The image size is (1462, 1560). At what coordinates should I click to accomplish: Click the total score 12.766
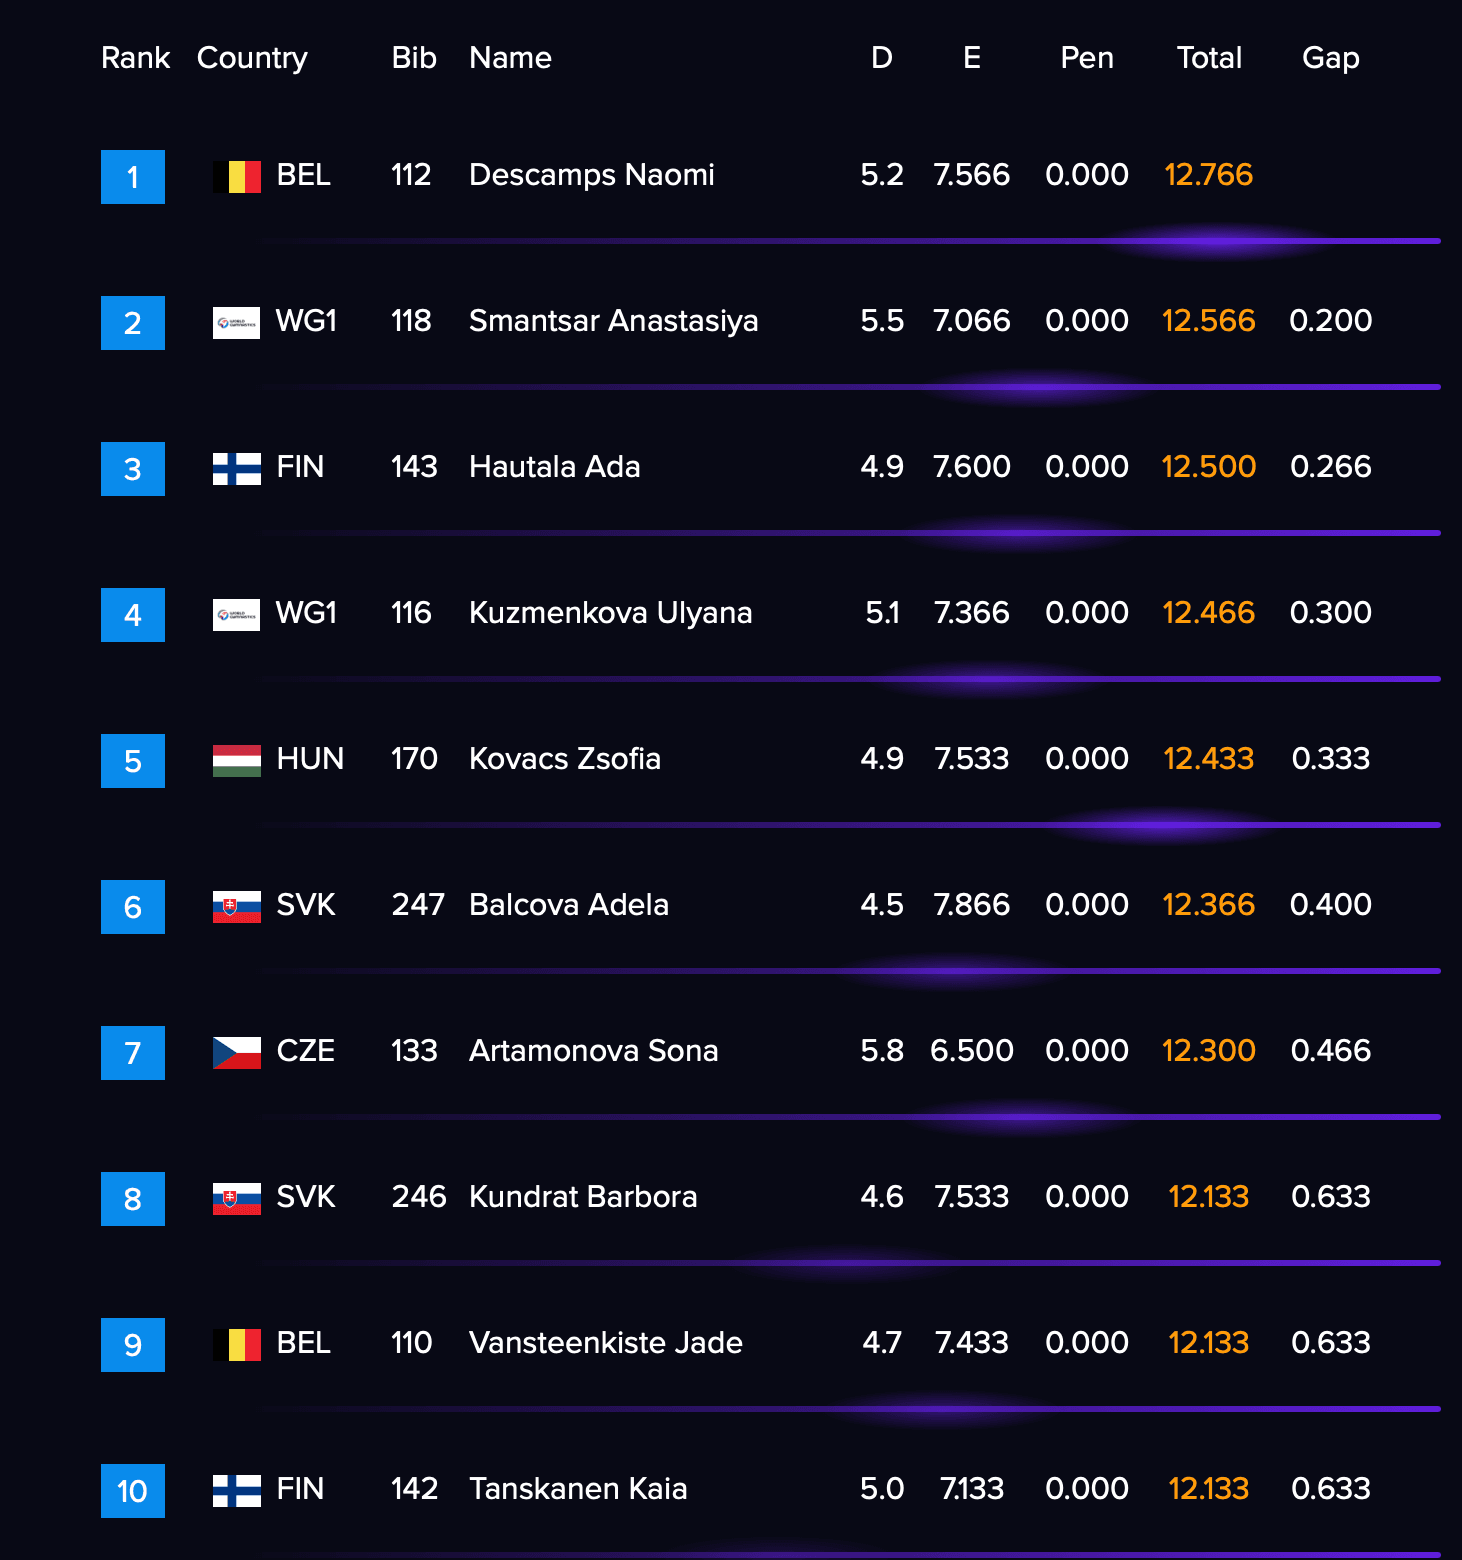pyautogui.click(x=1209, y=175)
